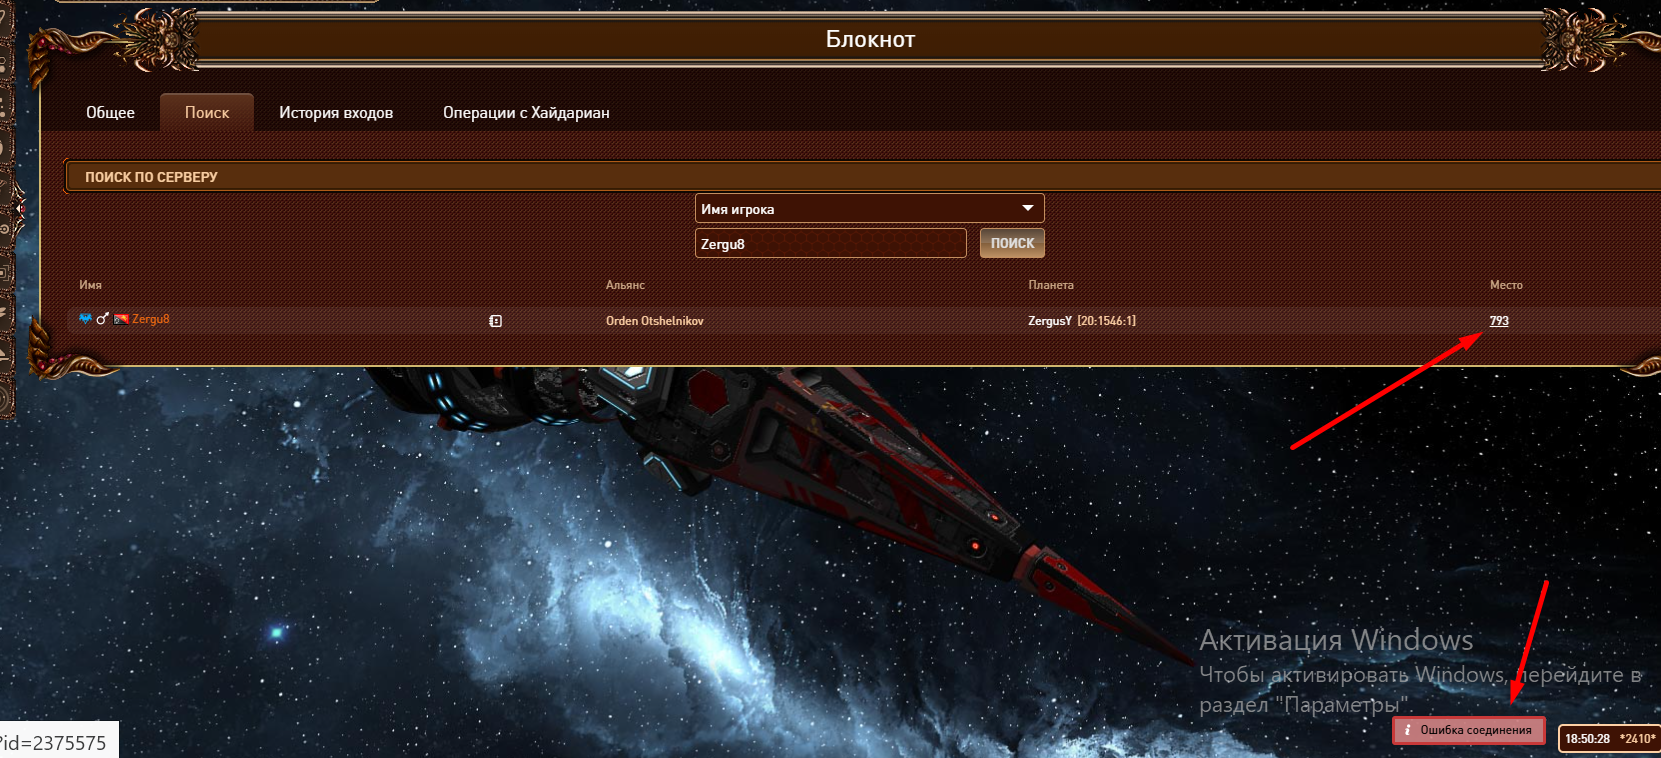Switch to the 'Общее' tab
The image size is (1661, 758).
pyautogui.click(x=110, y=112)
